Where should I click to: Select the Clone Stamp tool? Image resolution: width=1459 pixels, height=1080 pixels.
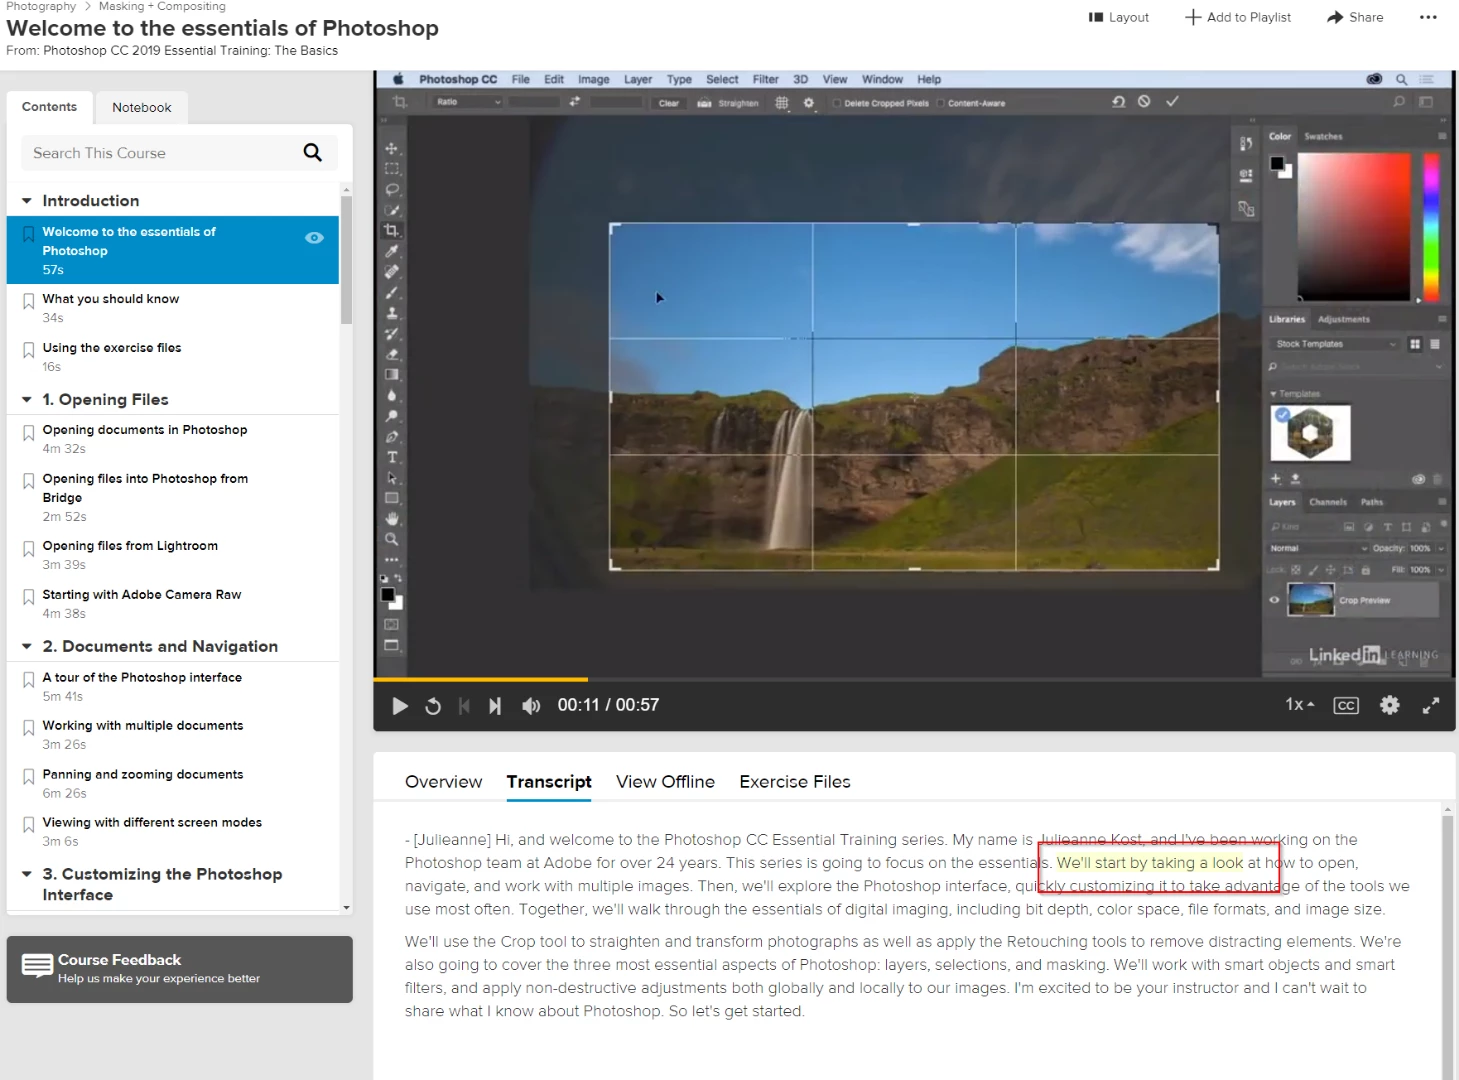392,313
